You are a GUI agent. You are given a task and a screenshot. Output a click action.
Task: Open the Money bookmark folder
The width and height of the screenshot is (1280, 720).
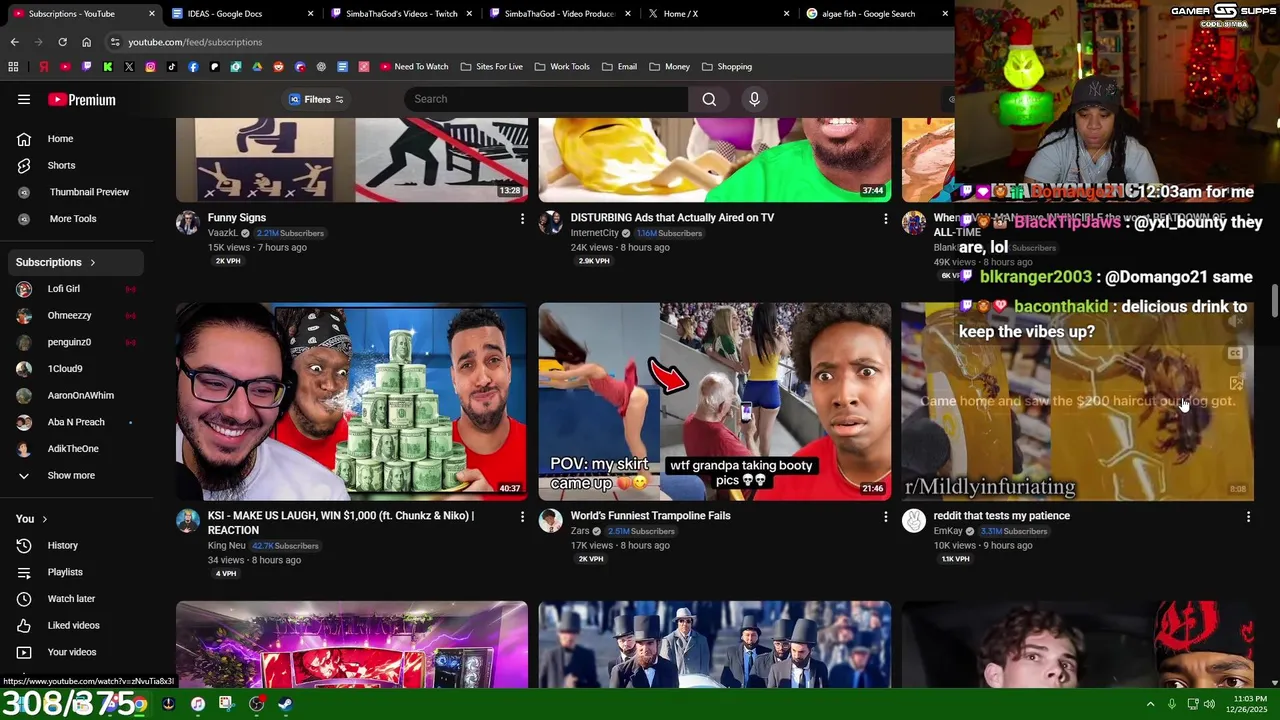click(x=670, y=67)
